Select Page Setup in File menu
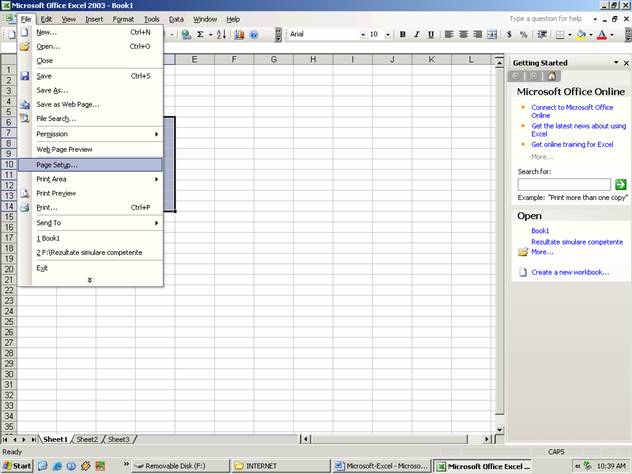 point(90,165)
